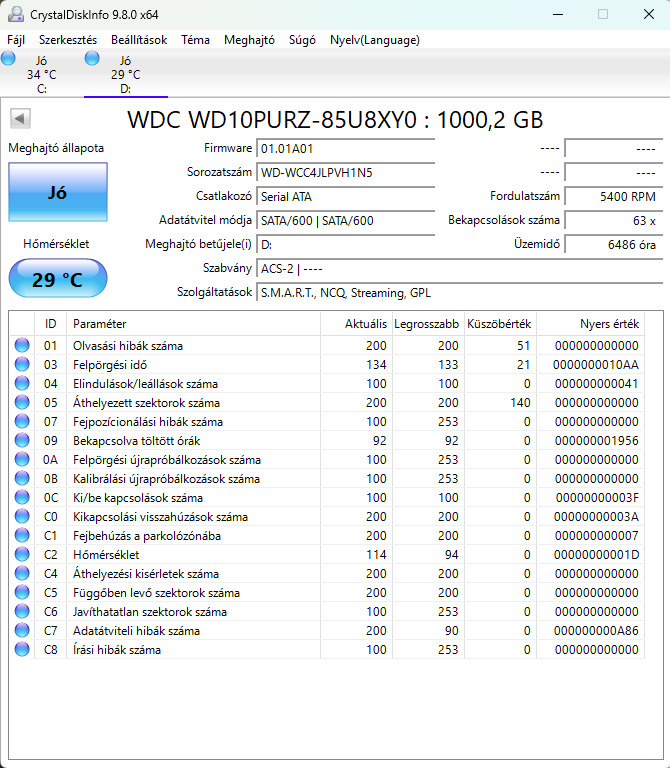This screenshot has height=768, width=670.
Task: Click the previous disk arrow button
Action: (20, 119)
